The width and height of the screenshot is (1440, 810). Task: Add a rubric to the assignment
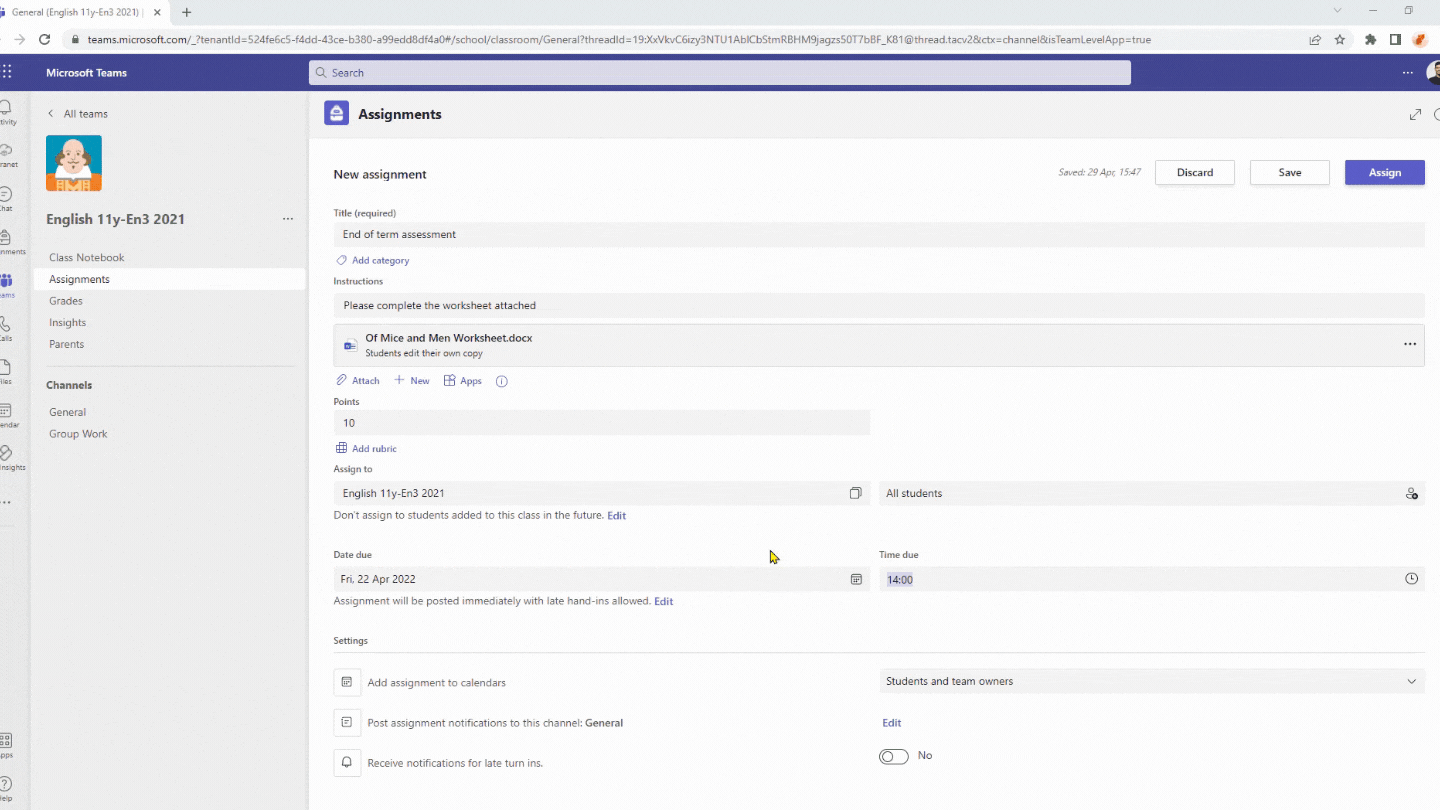[x=366, y=449]
